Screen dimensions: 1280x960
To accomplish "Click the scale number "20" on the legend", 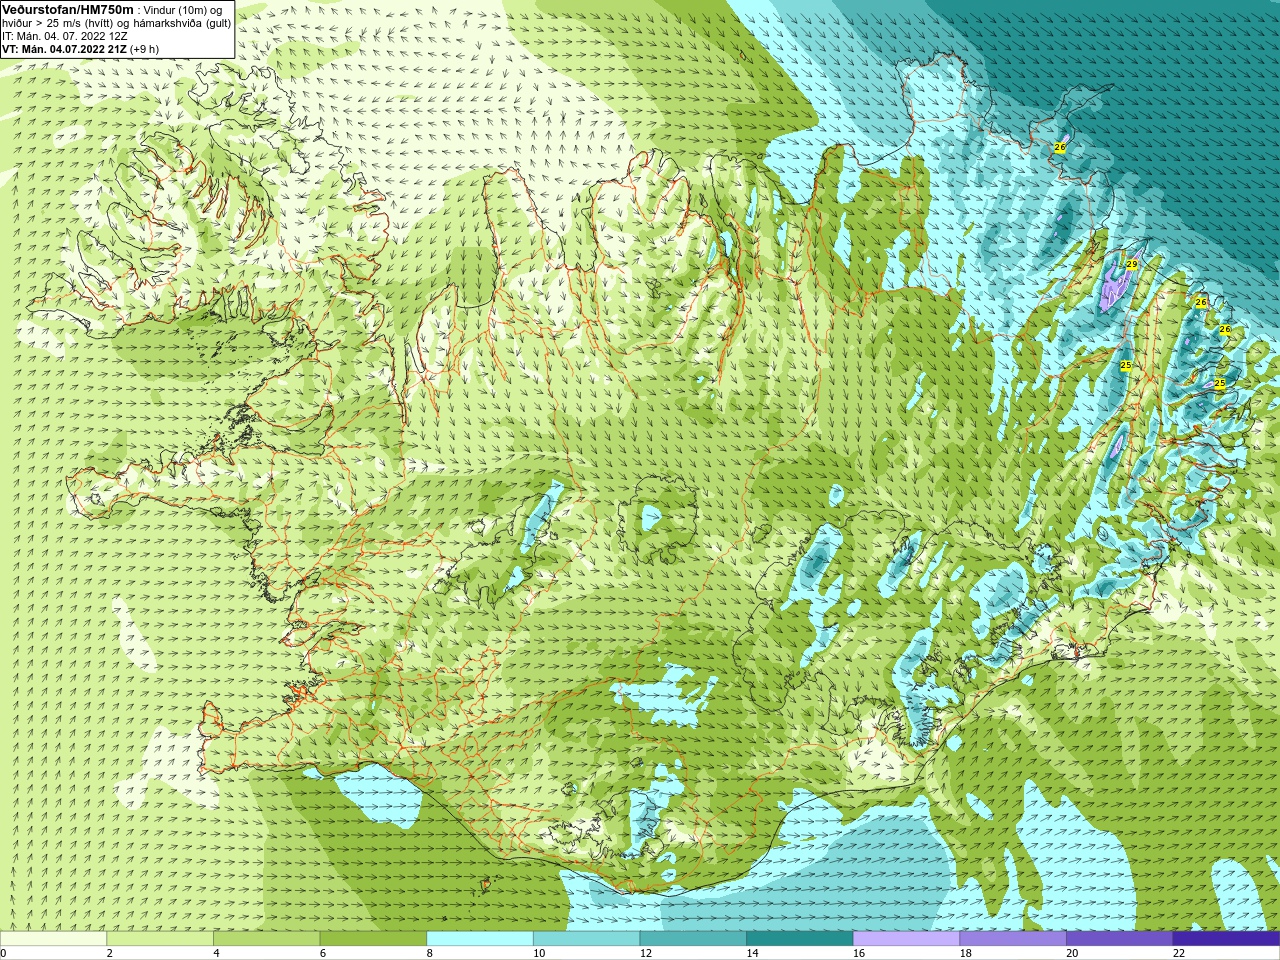I will [1072, 953].
